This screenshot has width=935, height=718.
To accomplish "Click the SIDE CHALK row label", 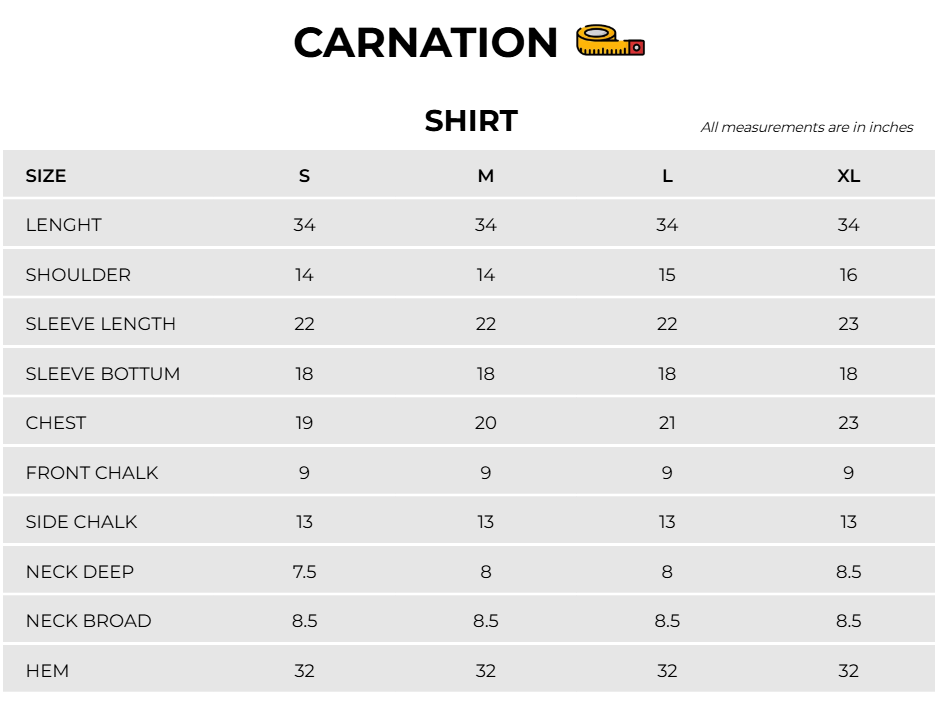I will coord(82,522).
